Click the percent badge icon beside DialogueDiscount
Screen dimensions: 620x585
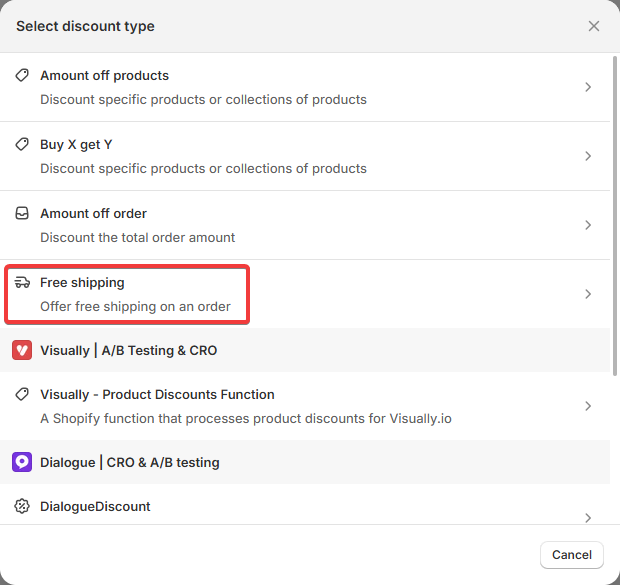click(x=22, y=506)
